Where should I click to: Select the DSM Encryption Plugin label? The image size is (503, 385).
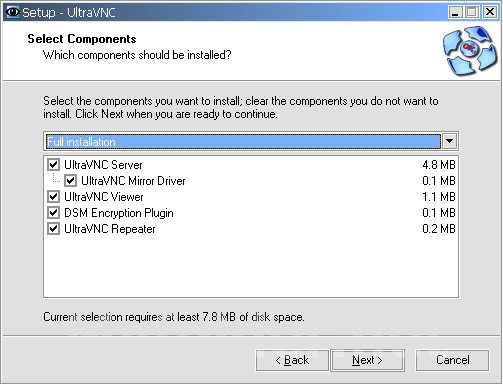119,213
